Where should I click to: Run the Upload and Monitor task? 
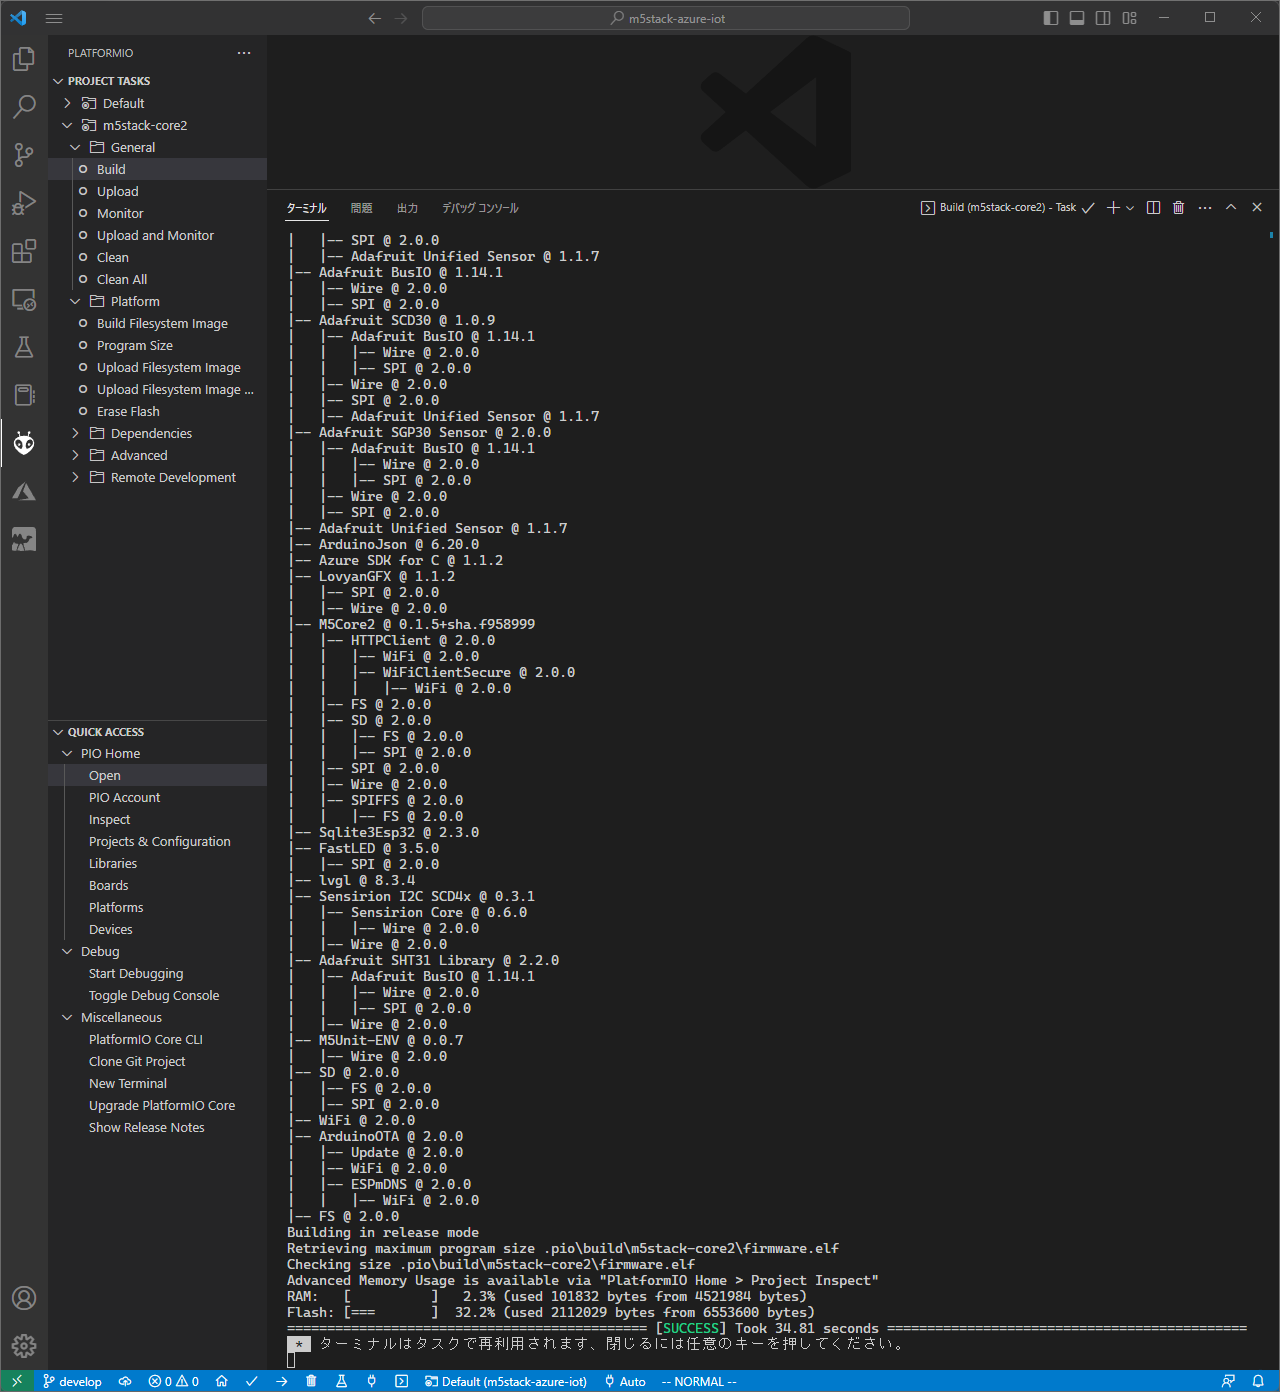[x=155, y=235]
